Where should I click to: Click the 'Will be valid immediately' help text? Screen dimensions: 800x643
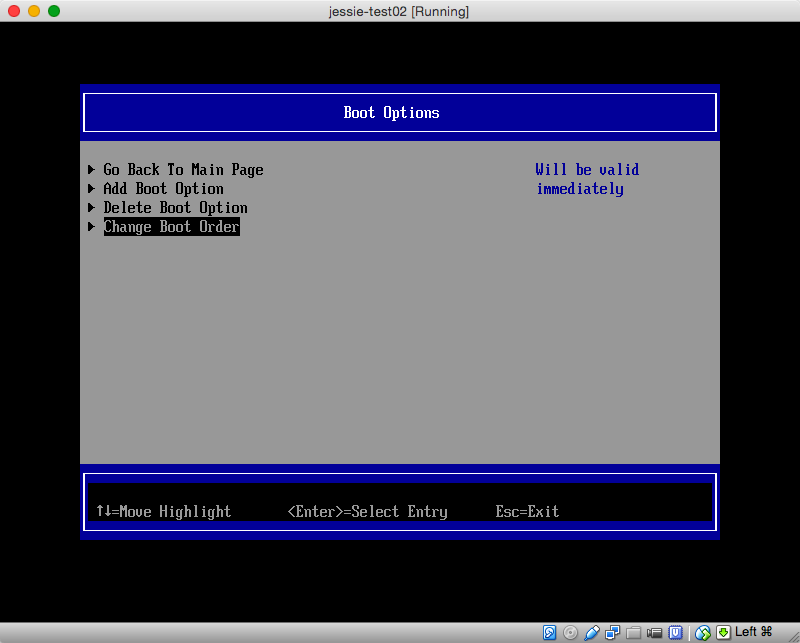tap(587, 179)
